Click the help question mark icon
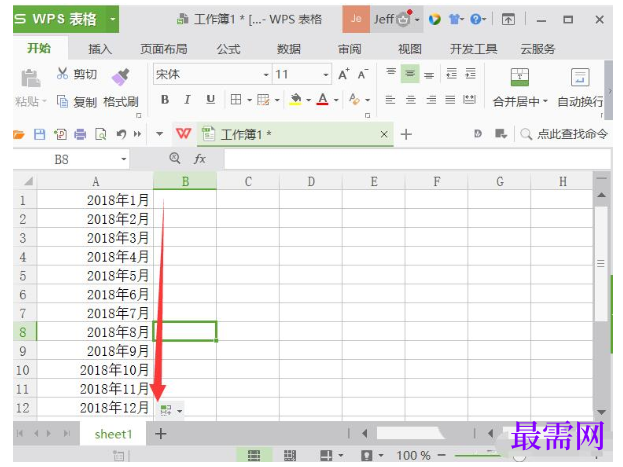This screenshot has width=623, height=467. point(476,19)
